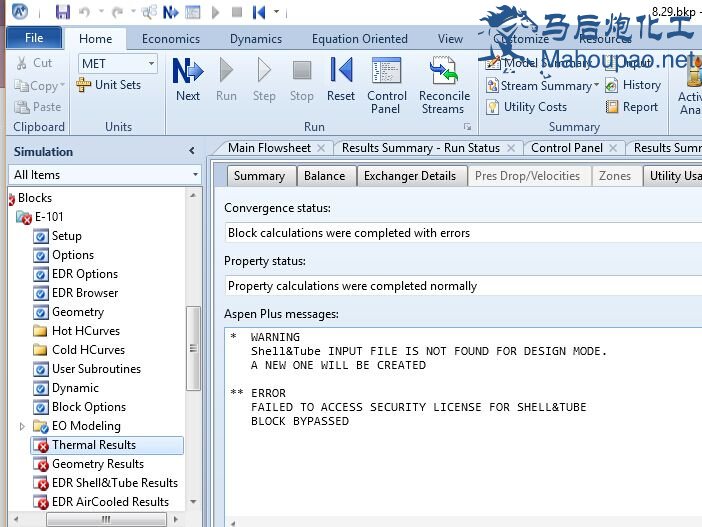Image resolution: width=702 pixels, height=527 pixels.
Task: Switch to the Dynamics ribbon tab
Action: coord(256,39)
